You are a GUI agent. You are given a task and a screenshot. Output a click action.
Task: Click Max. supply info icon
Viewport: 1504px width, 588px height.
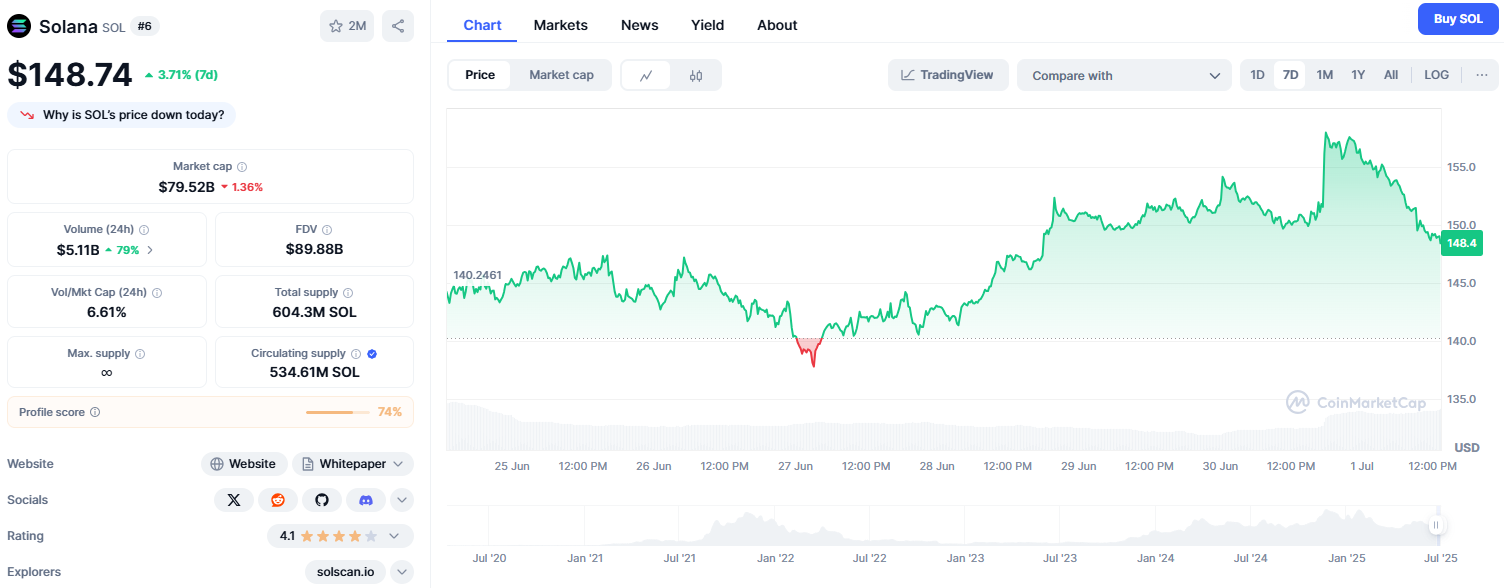(139, 354)
